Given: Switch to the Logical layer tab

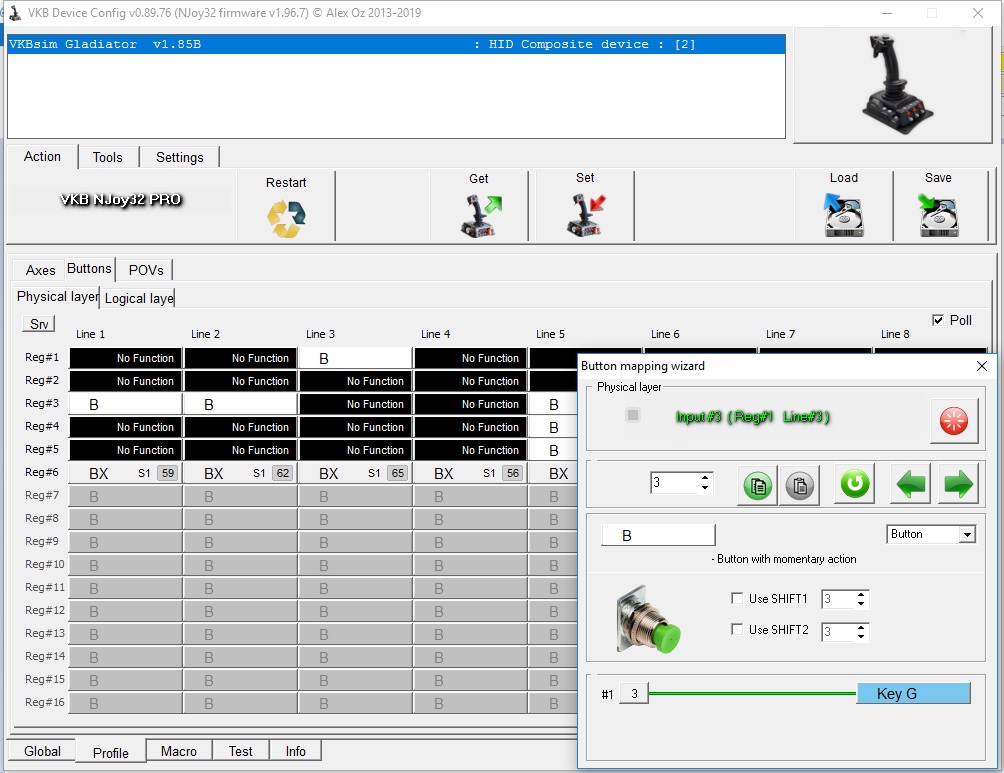Looking at the screenshot, I should [x=139, y=298].
